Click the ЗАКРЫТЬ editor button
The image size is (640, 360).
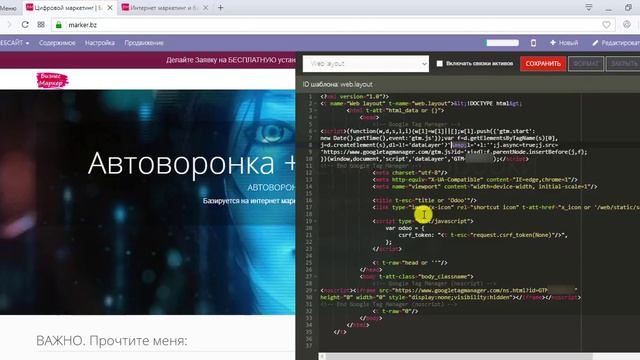pos(623,64)
